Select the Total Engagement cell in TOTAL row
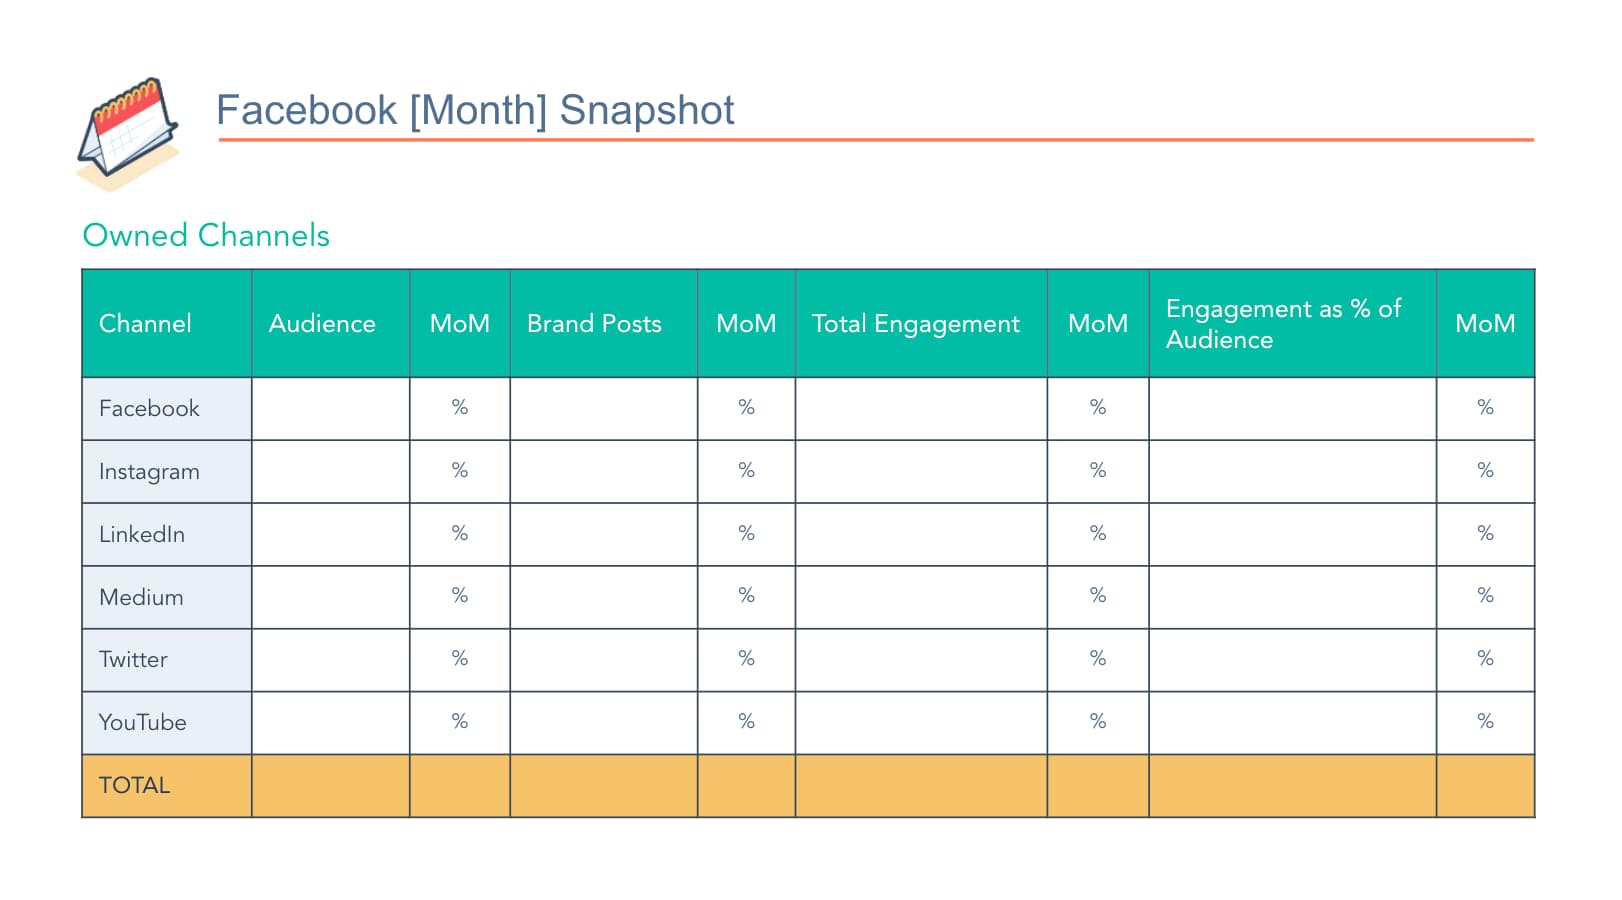Screen dimensions: 1622x900 (920, 785)
